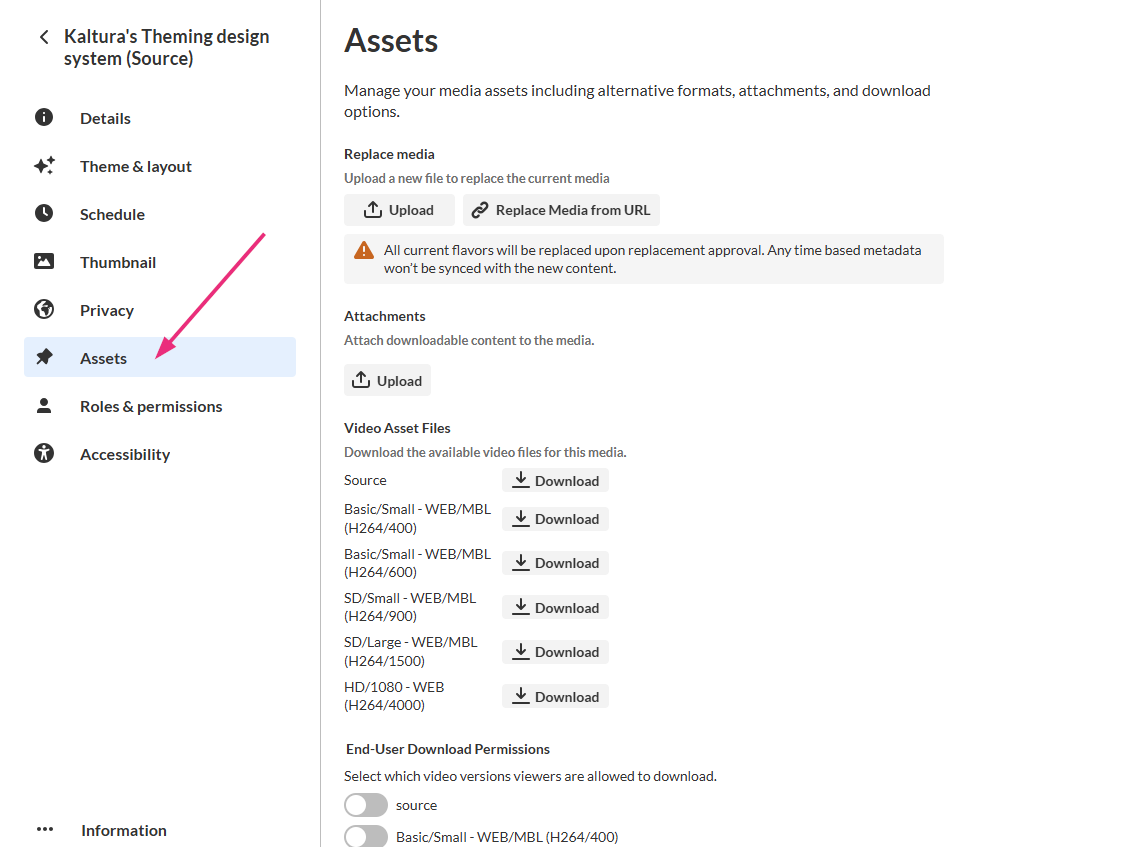
Task: Click the Schedule clock icon
Action: coord(44,213)
